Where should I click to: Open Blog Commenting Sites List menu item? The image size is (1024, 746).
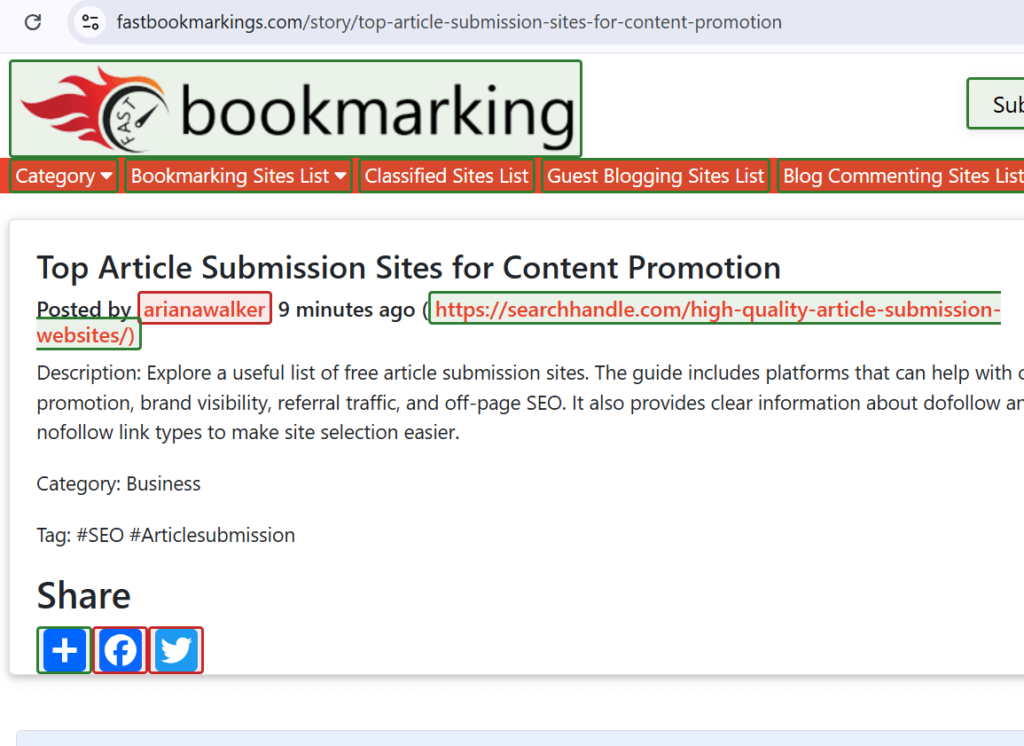coord(901,176)
